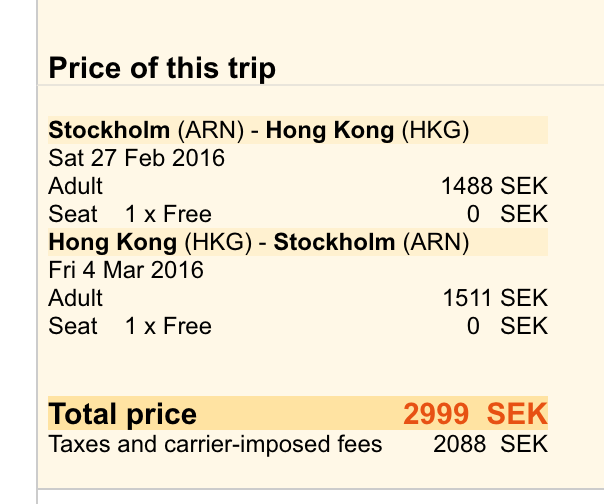Select the orange 2999 SEK total amount
Screen dimensions: 604x504
[x=475, y=414]
